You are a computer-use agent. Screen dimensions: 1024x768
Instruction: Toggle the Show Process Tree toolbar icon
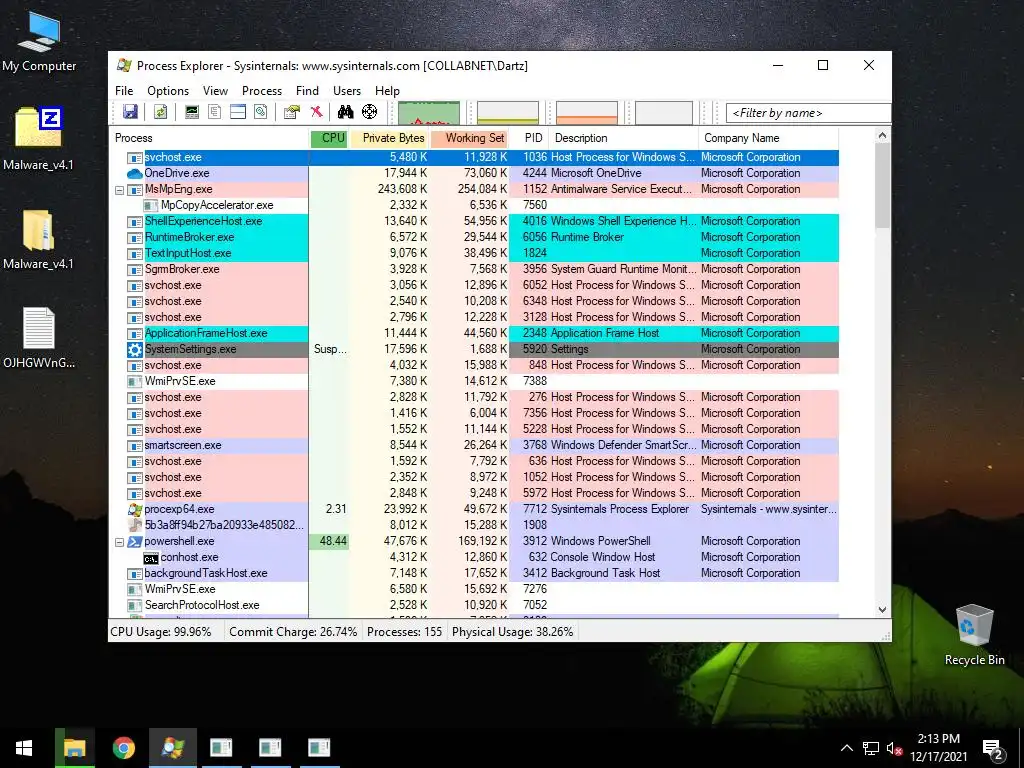tap(214, 112)
